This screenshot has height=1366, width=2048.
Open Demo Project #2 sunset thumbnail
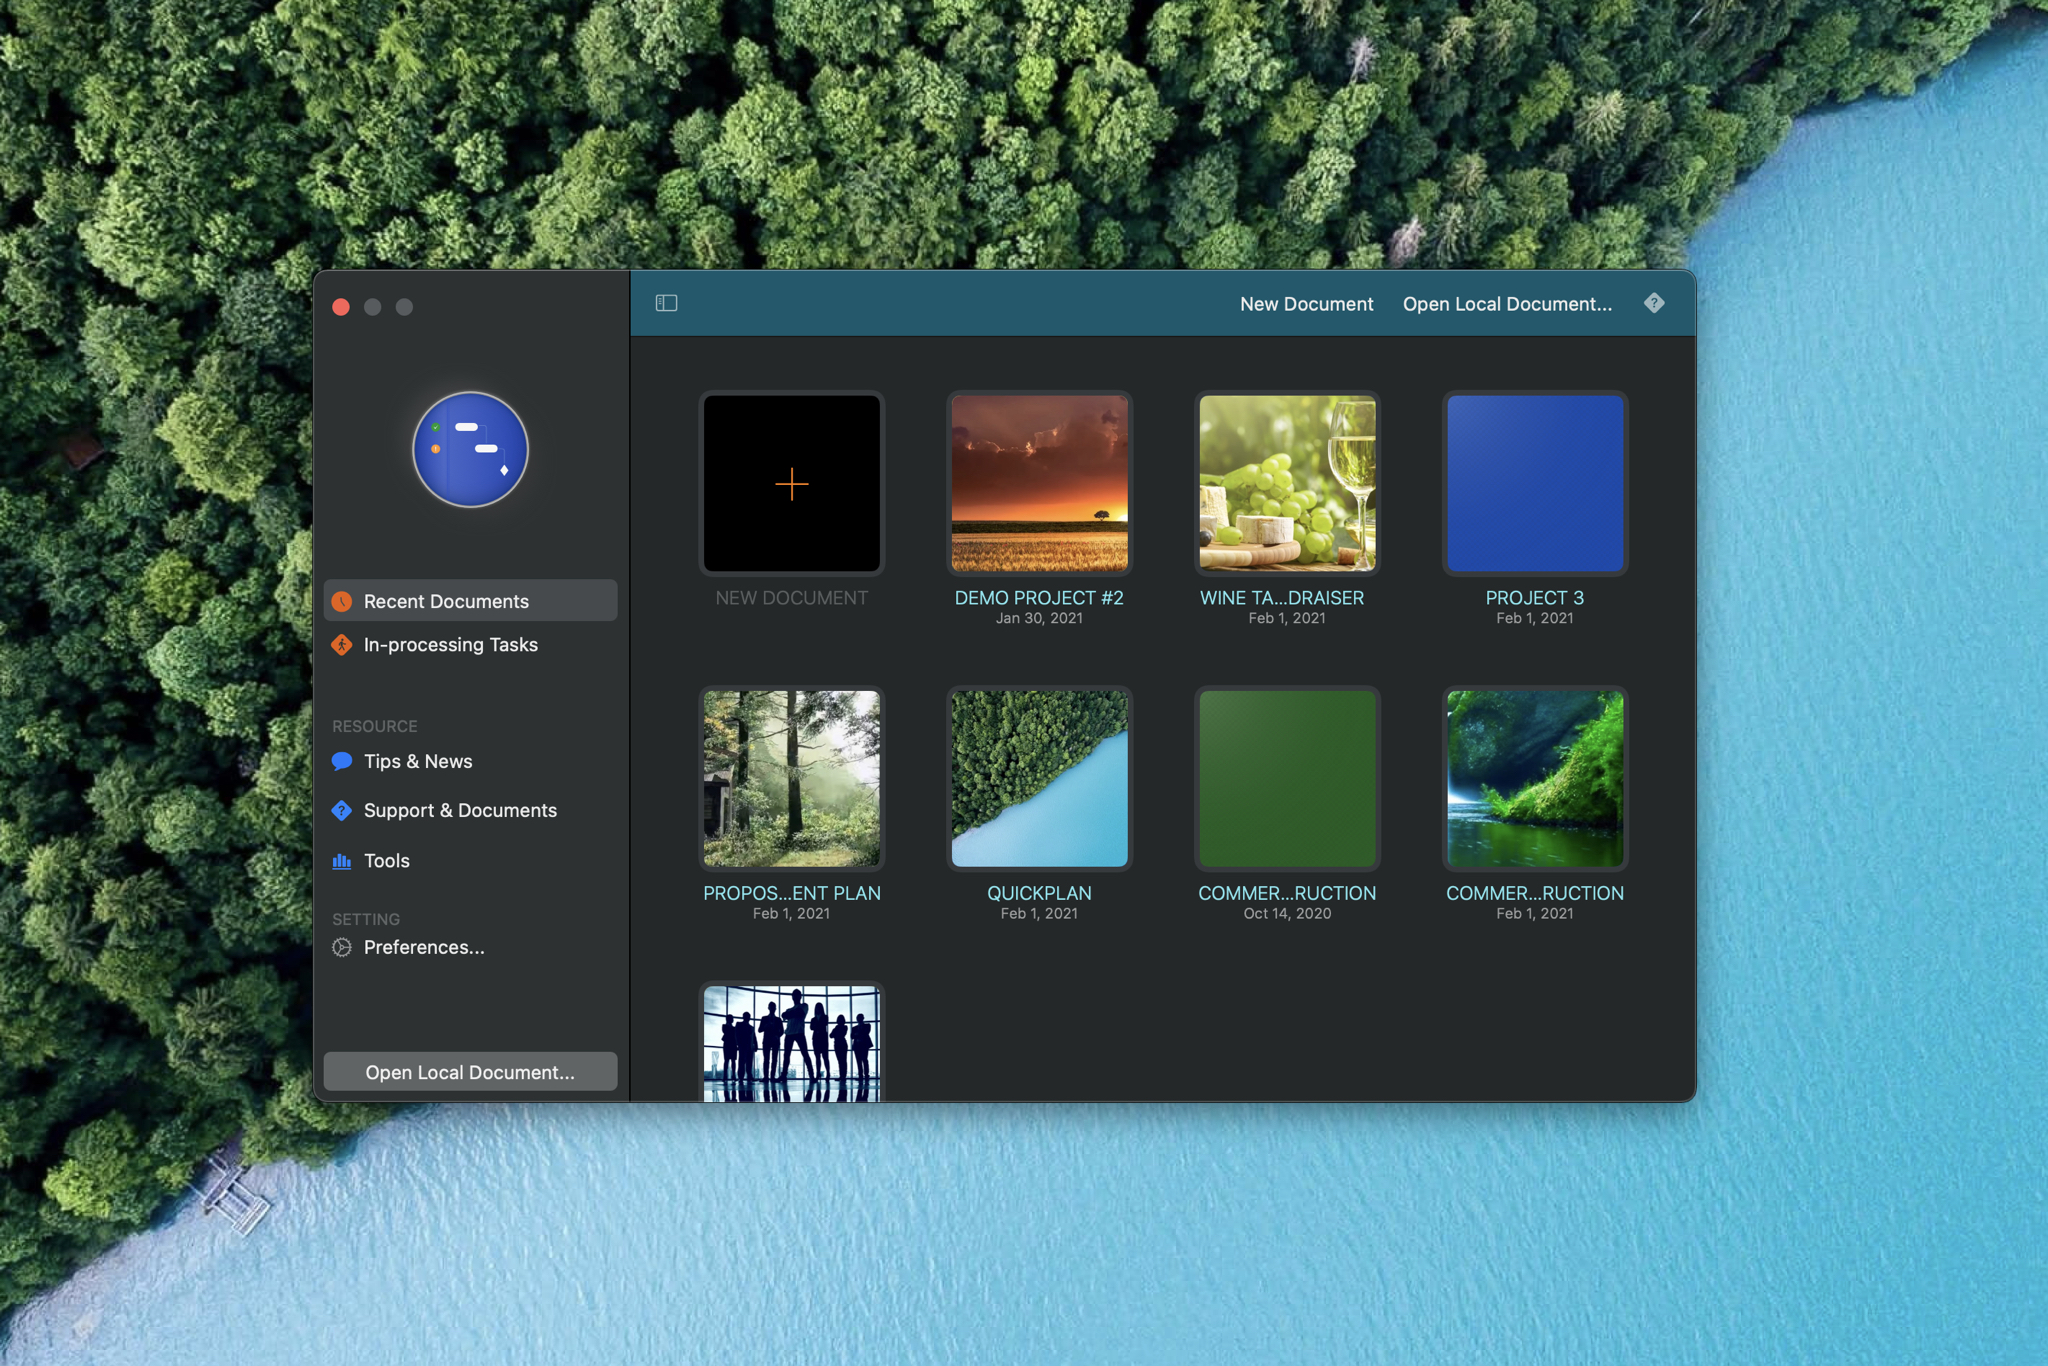(1039, 484)
